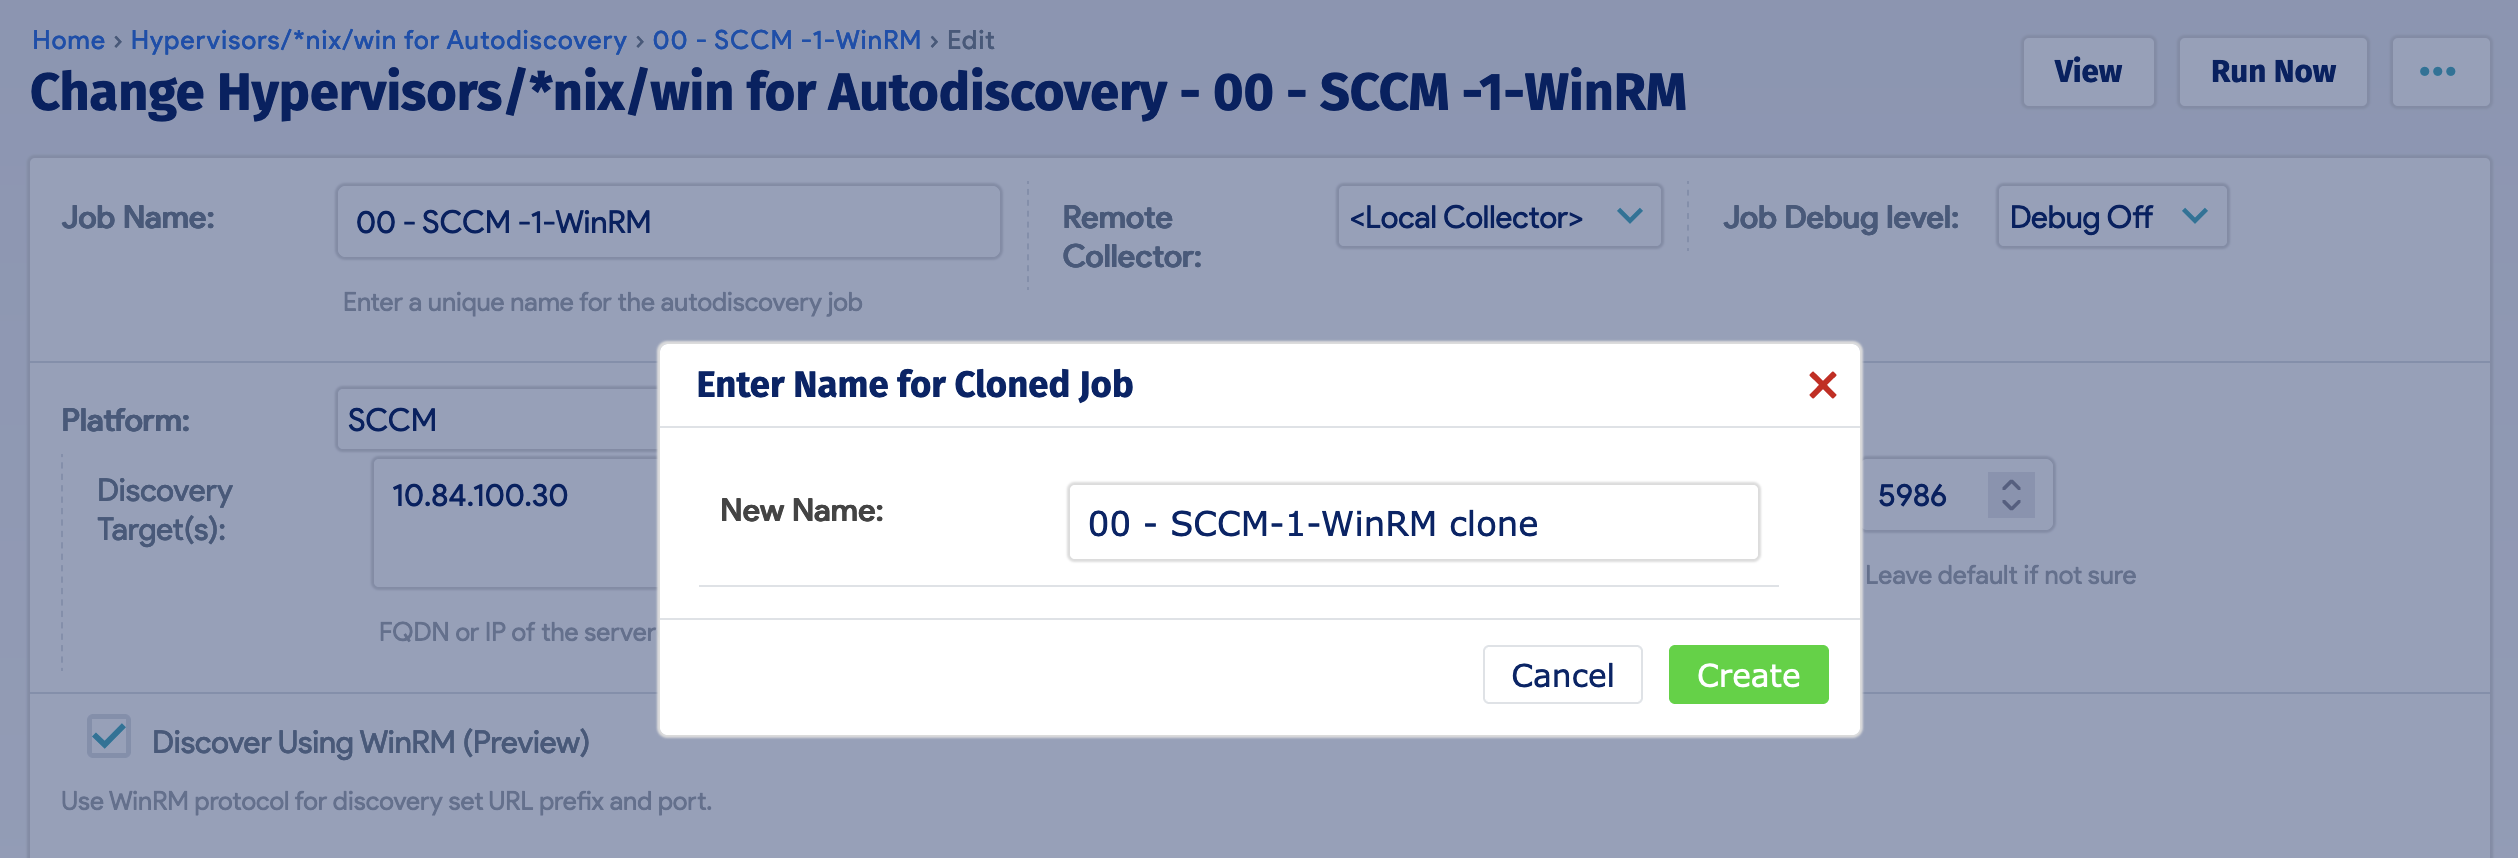Increase the port number with up arrow
The width and height of the screenshot is (2518, 858).
[x=2011, y=485]
